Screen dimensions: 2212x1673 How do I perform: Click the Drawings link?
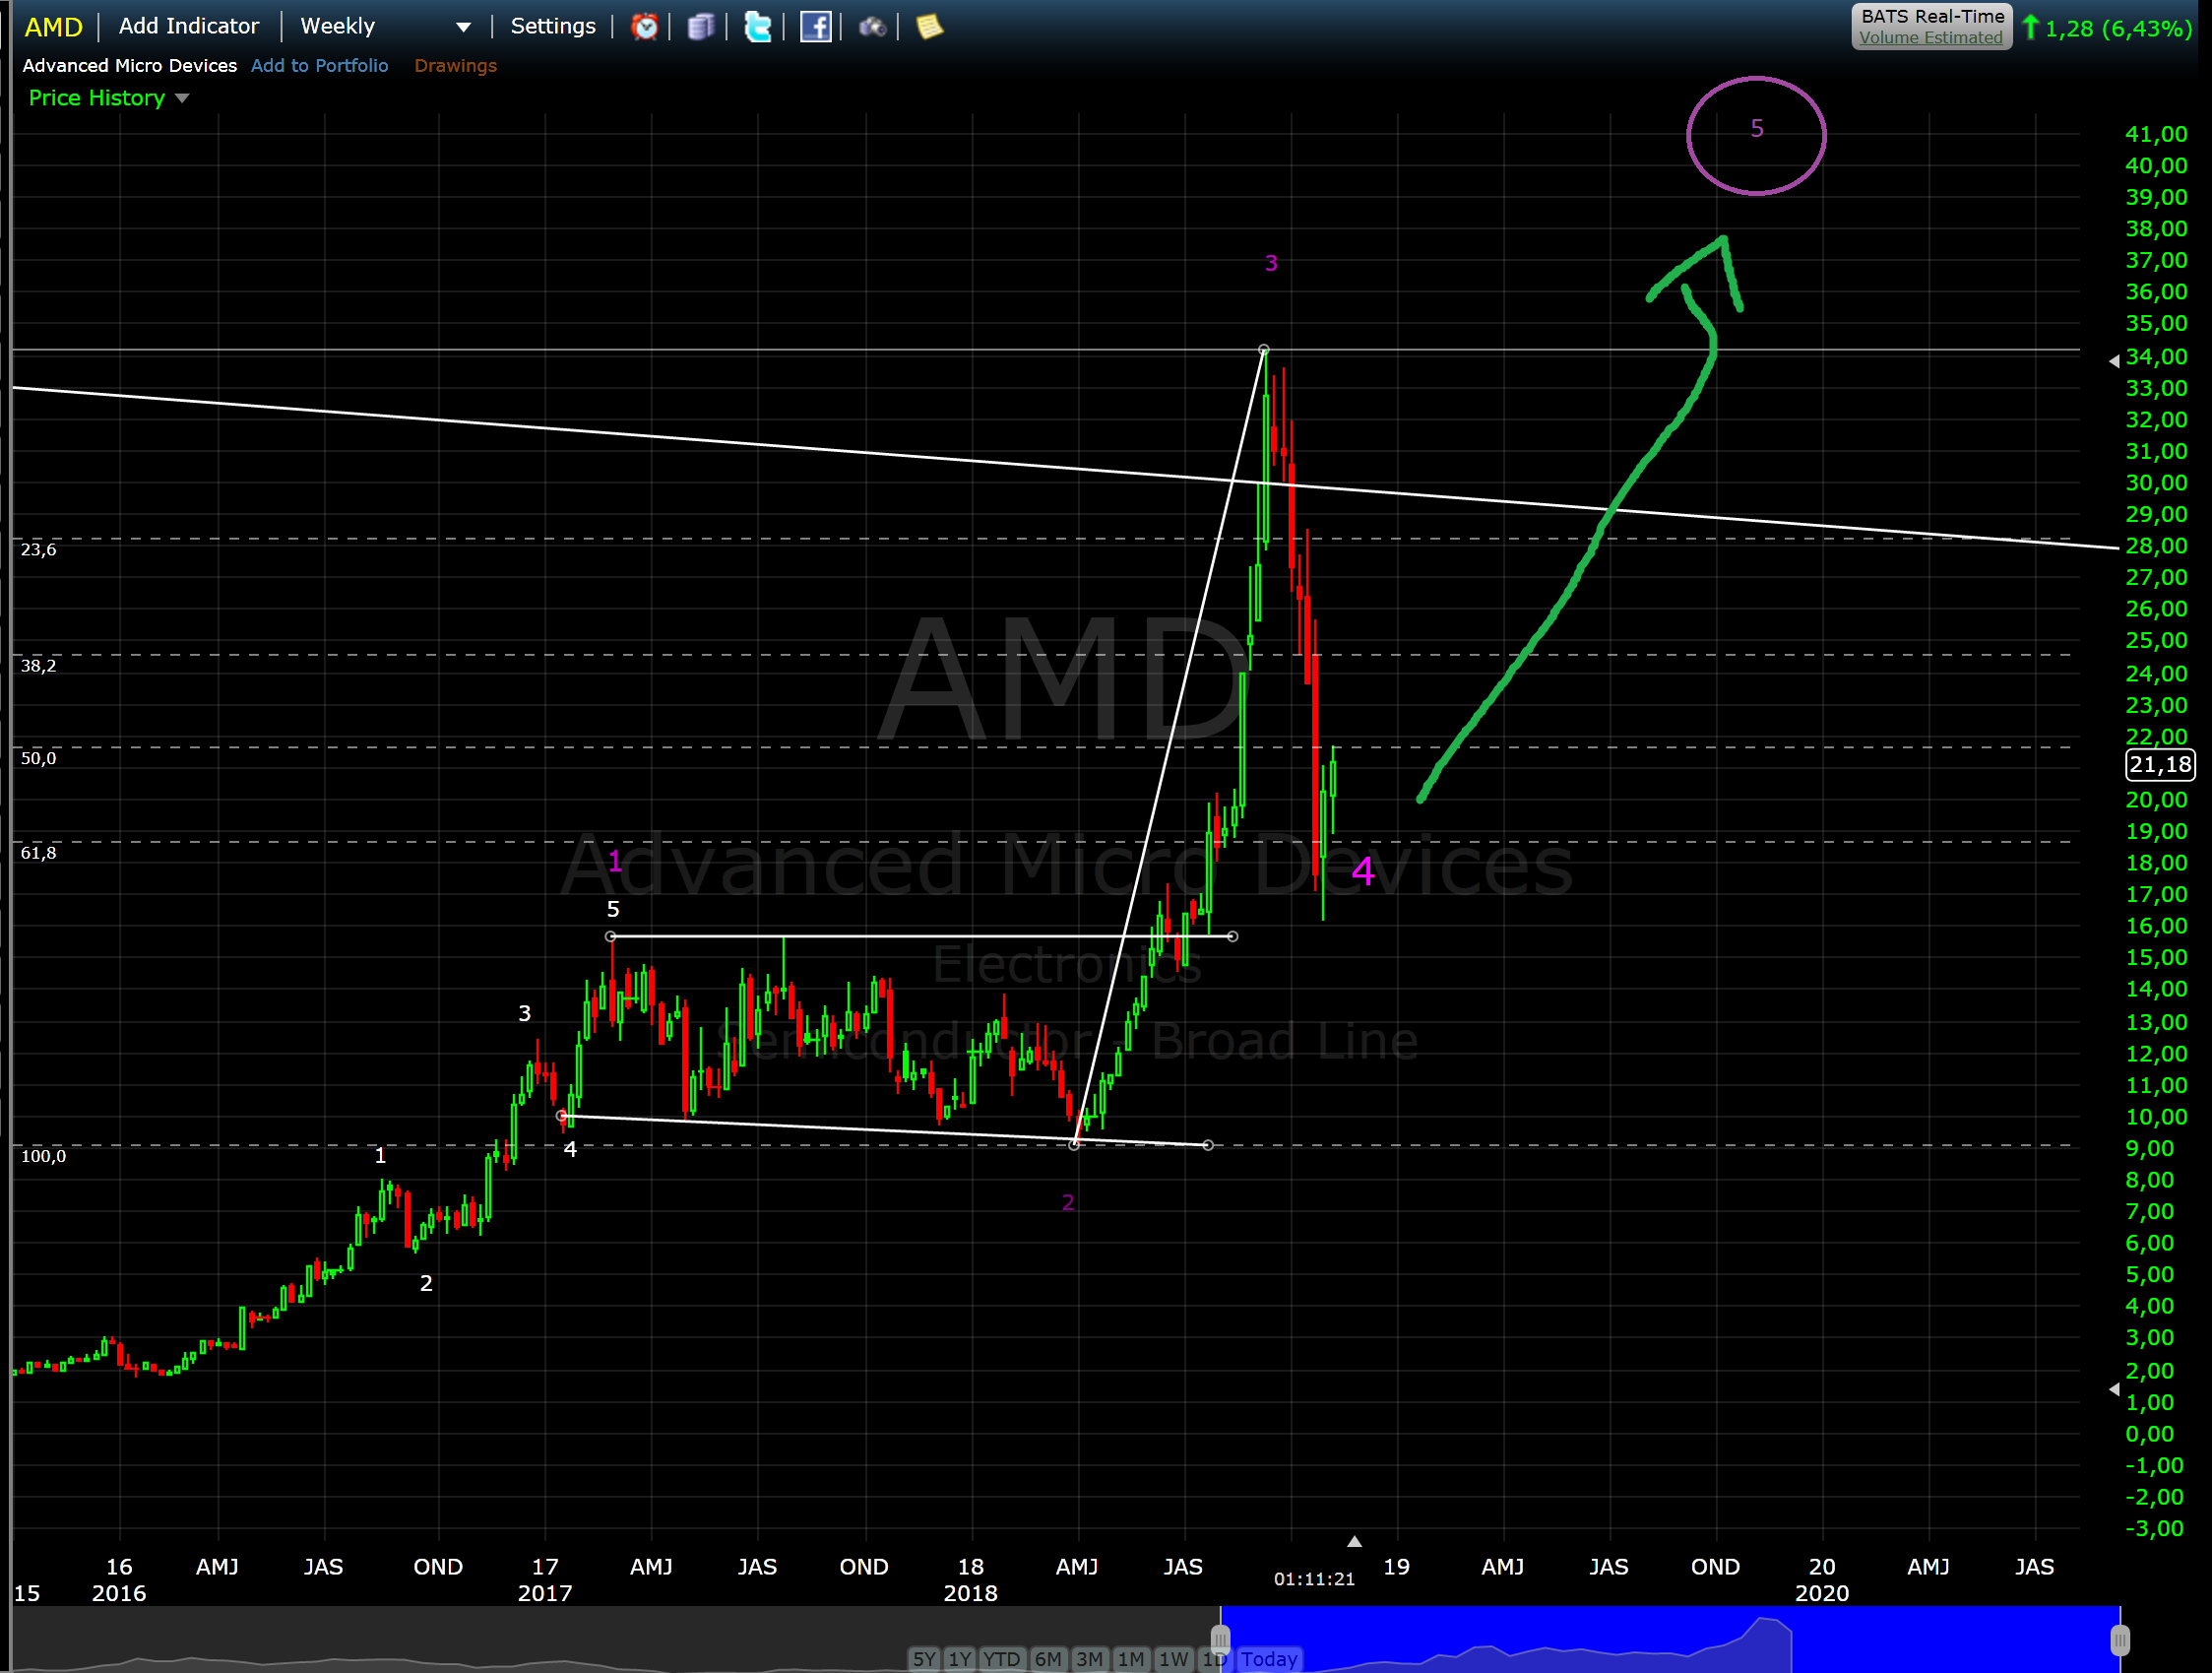(455, 66)
